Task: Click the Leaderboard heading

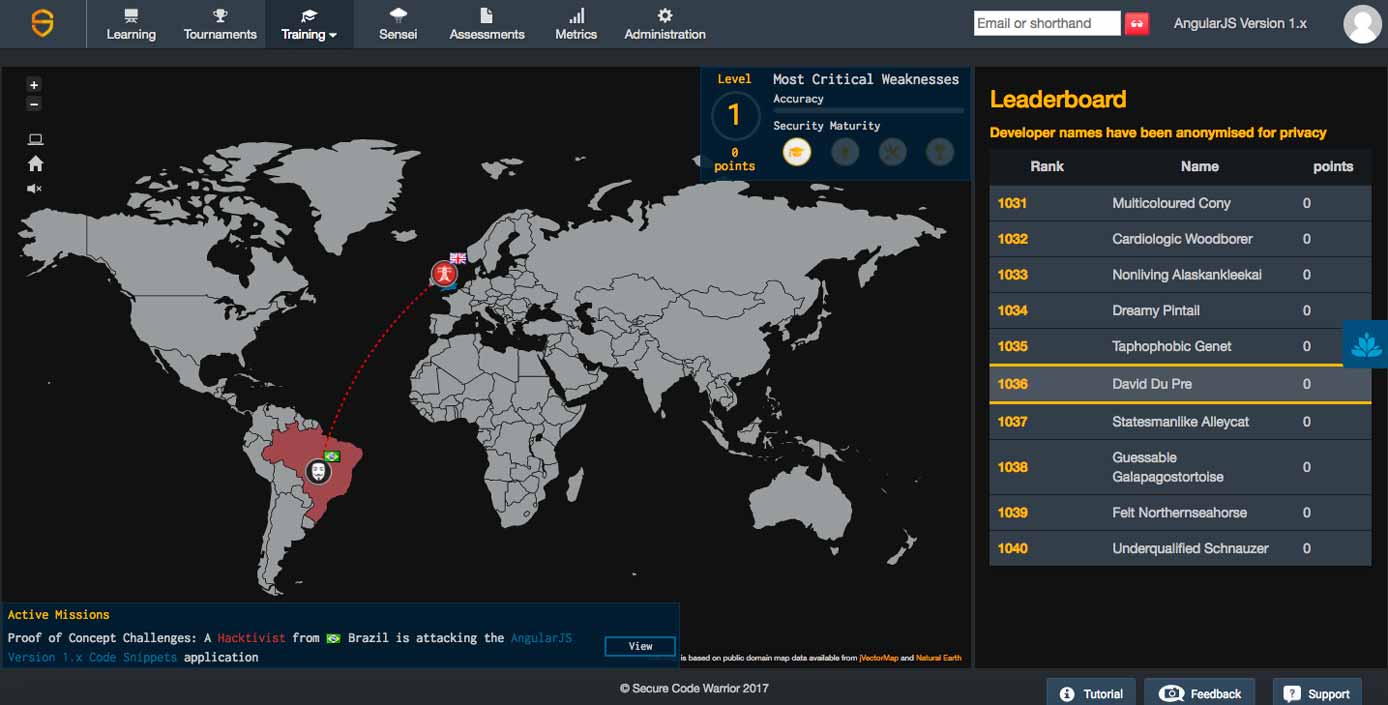Action: pyautogui.click(x=1058, y=99)
